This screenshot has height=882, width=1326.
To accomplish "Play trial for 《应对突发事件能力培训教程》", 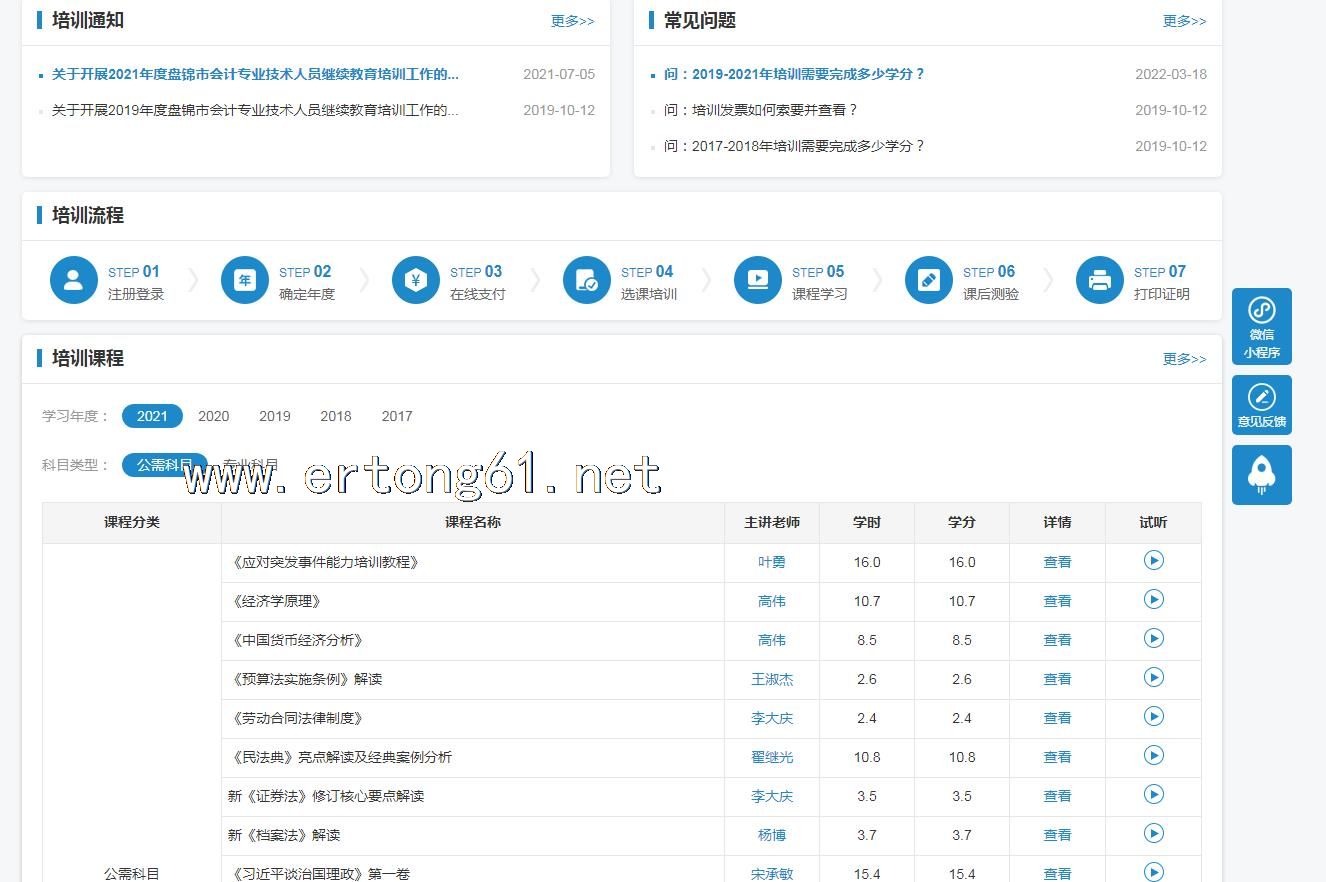I will point(1153,561).
